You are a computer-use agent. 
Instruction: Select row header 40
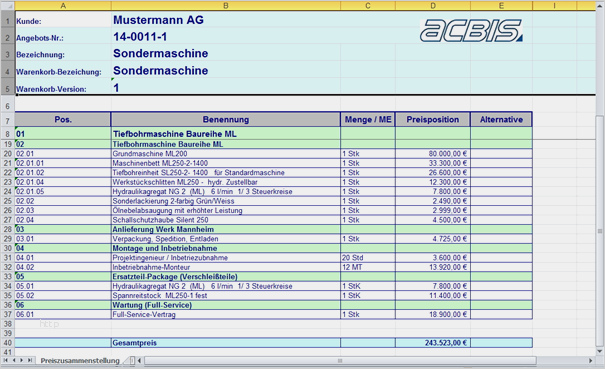pyautogui.click(x=7, y=343)
